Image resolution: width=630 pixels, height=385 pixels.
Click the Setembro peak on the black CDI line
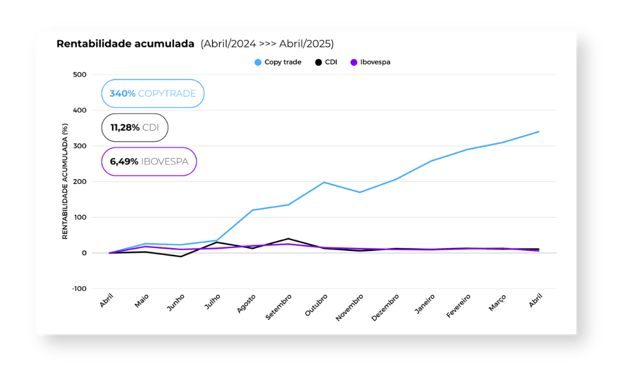pos(288,239)
